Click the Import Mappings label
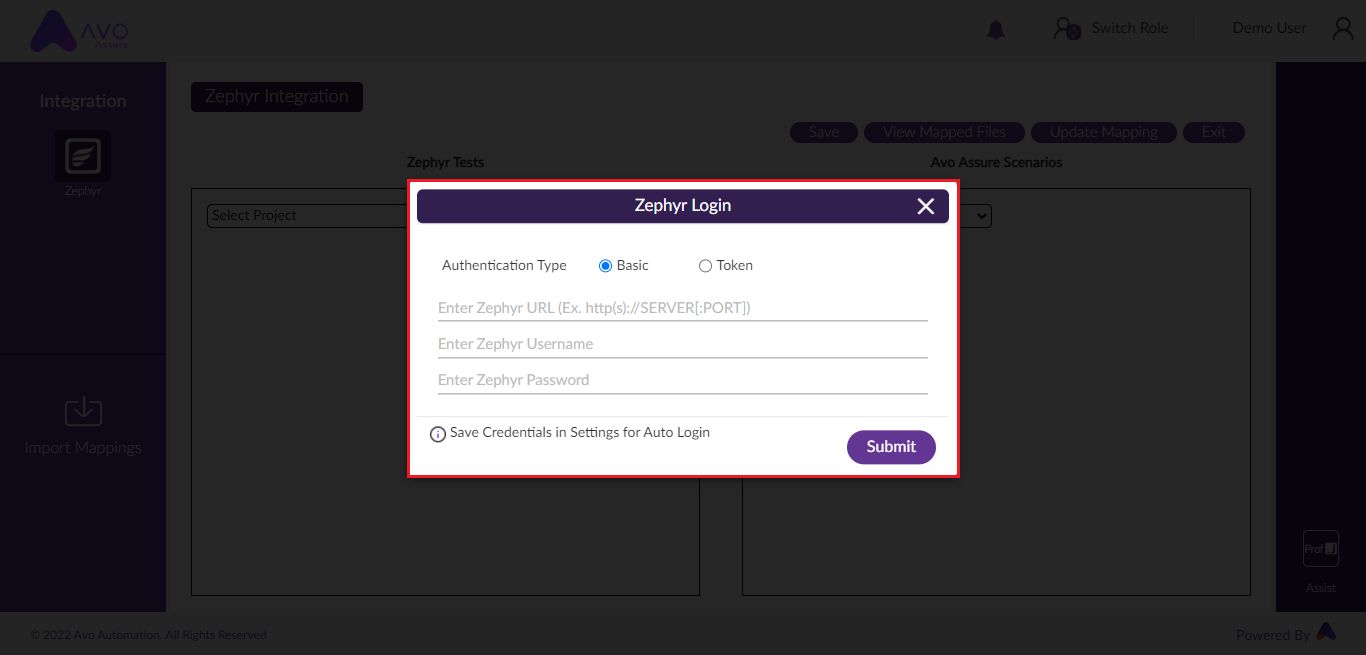 [x=83, y=448]
